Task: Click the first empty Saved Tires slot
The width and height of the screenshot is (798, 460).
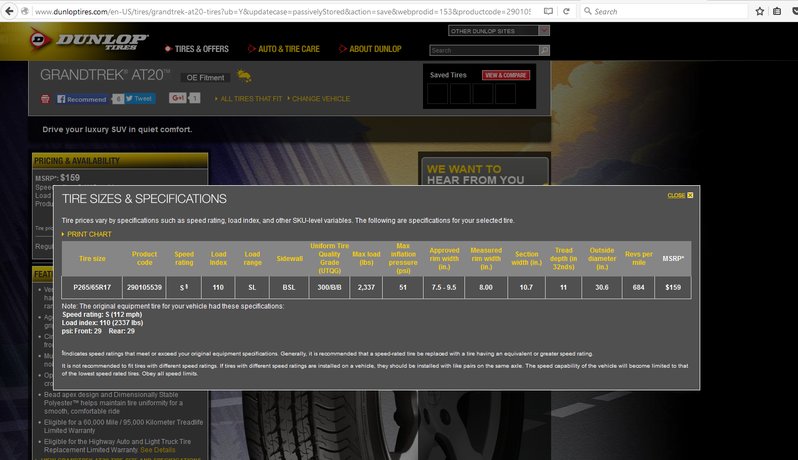Action: point(438,94)
